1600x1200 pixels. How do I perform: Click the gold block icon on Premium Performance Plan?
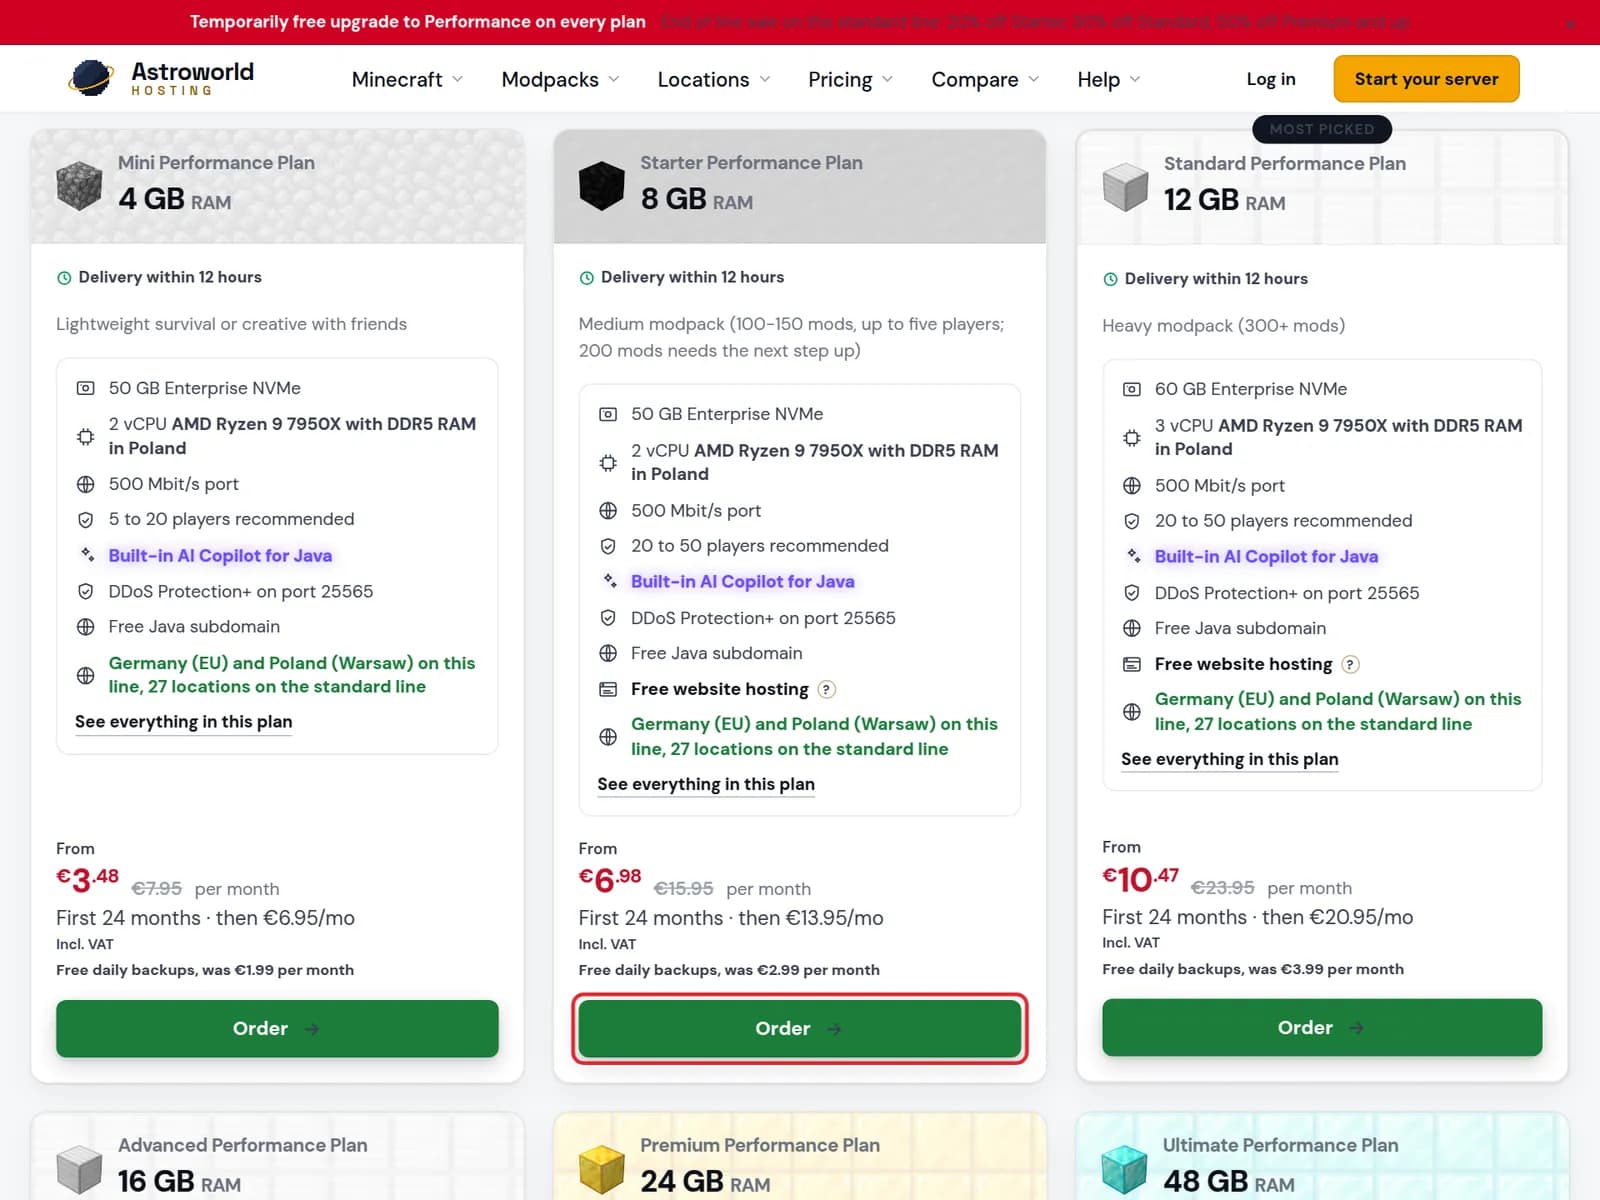602,1169
